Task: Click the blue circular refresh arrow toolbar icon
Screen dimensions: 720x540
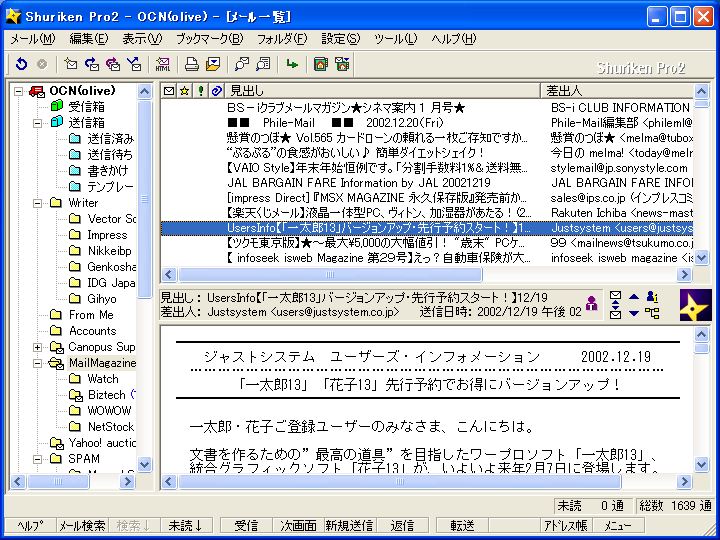Action: click(x=21, y=64)
